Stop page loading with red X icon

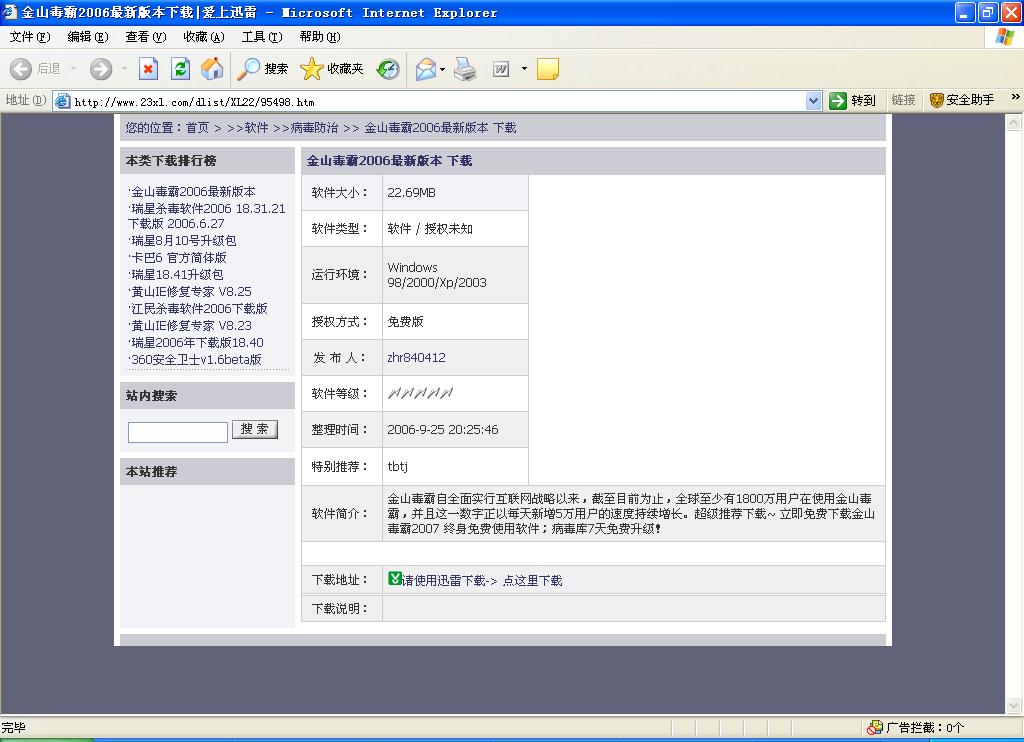(148, 69)
